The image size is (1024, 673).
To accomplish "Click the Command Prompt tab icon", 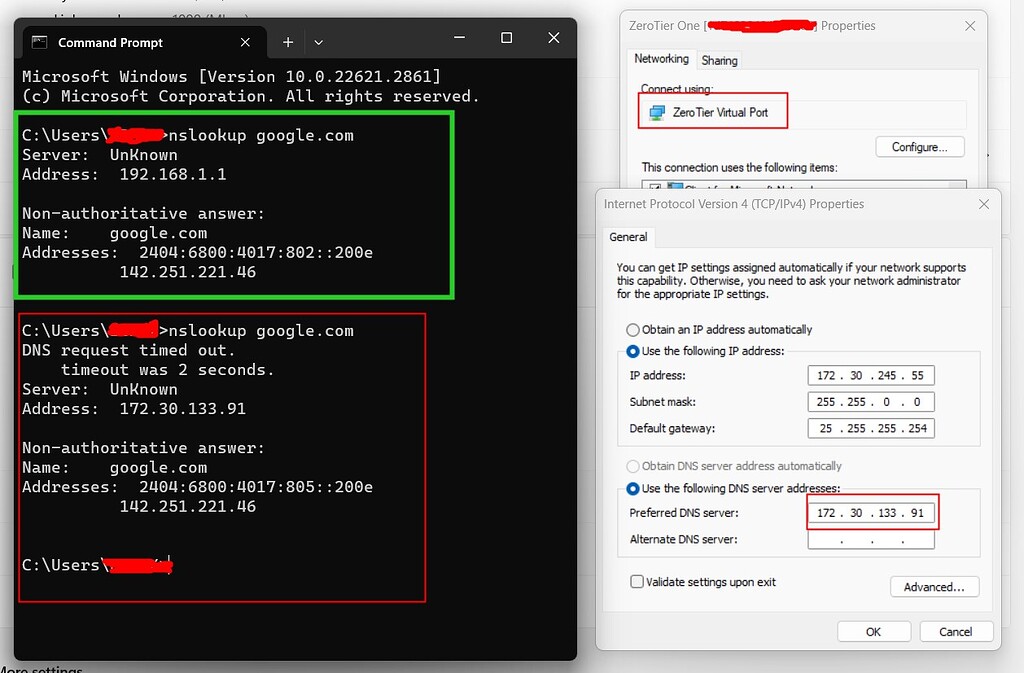I will (38, 42).
